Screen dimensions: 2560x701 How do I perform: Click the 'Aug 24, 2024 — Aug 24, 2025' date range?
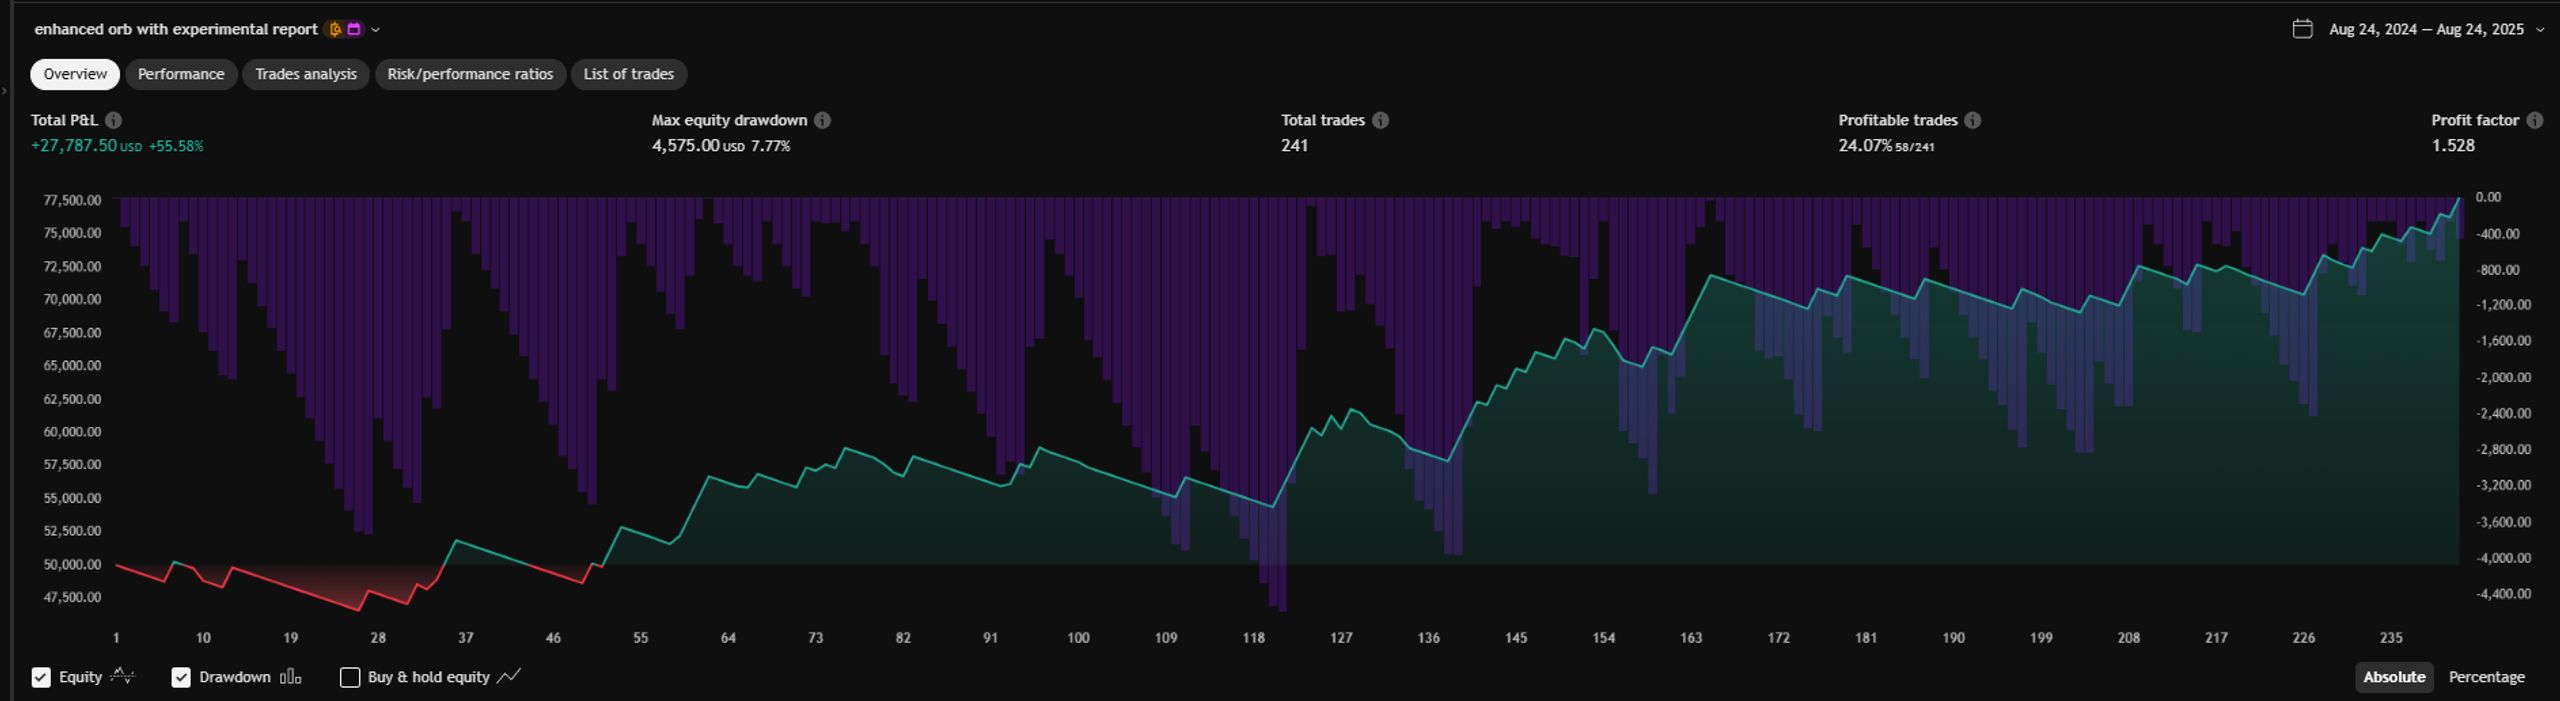click(x=2426, y=29)
